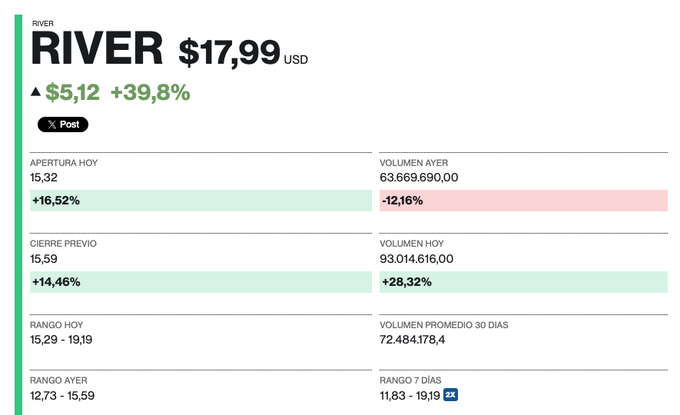
Task: Click the green +16,52% bar
Action: (x=200, y=200)
